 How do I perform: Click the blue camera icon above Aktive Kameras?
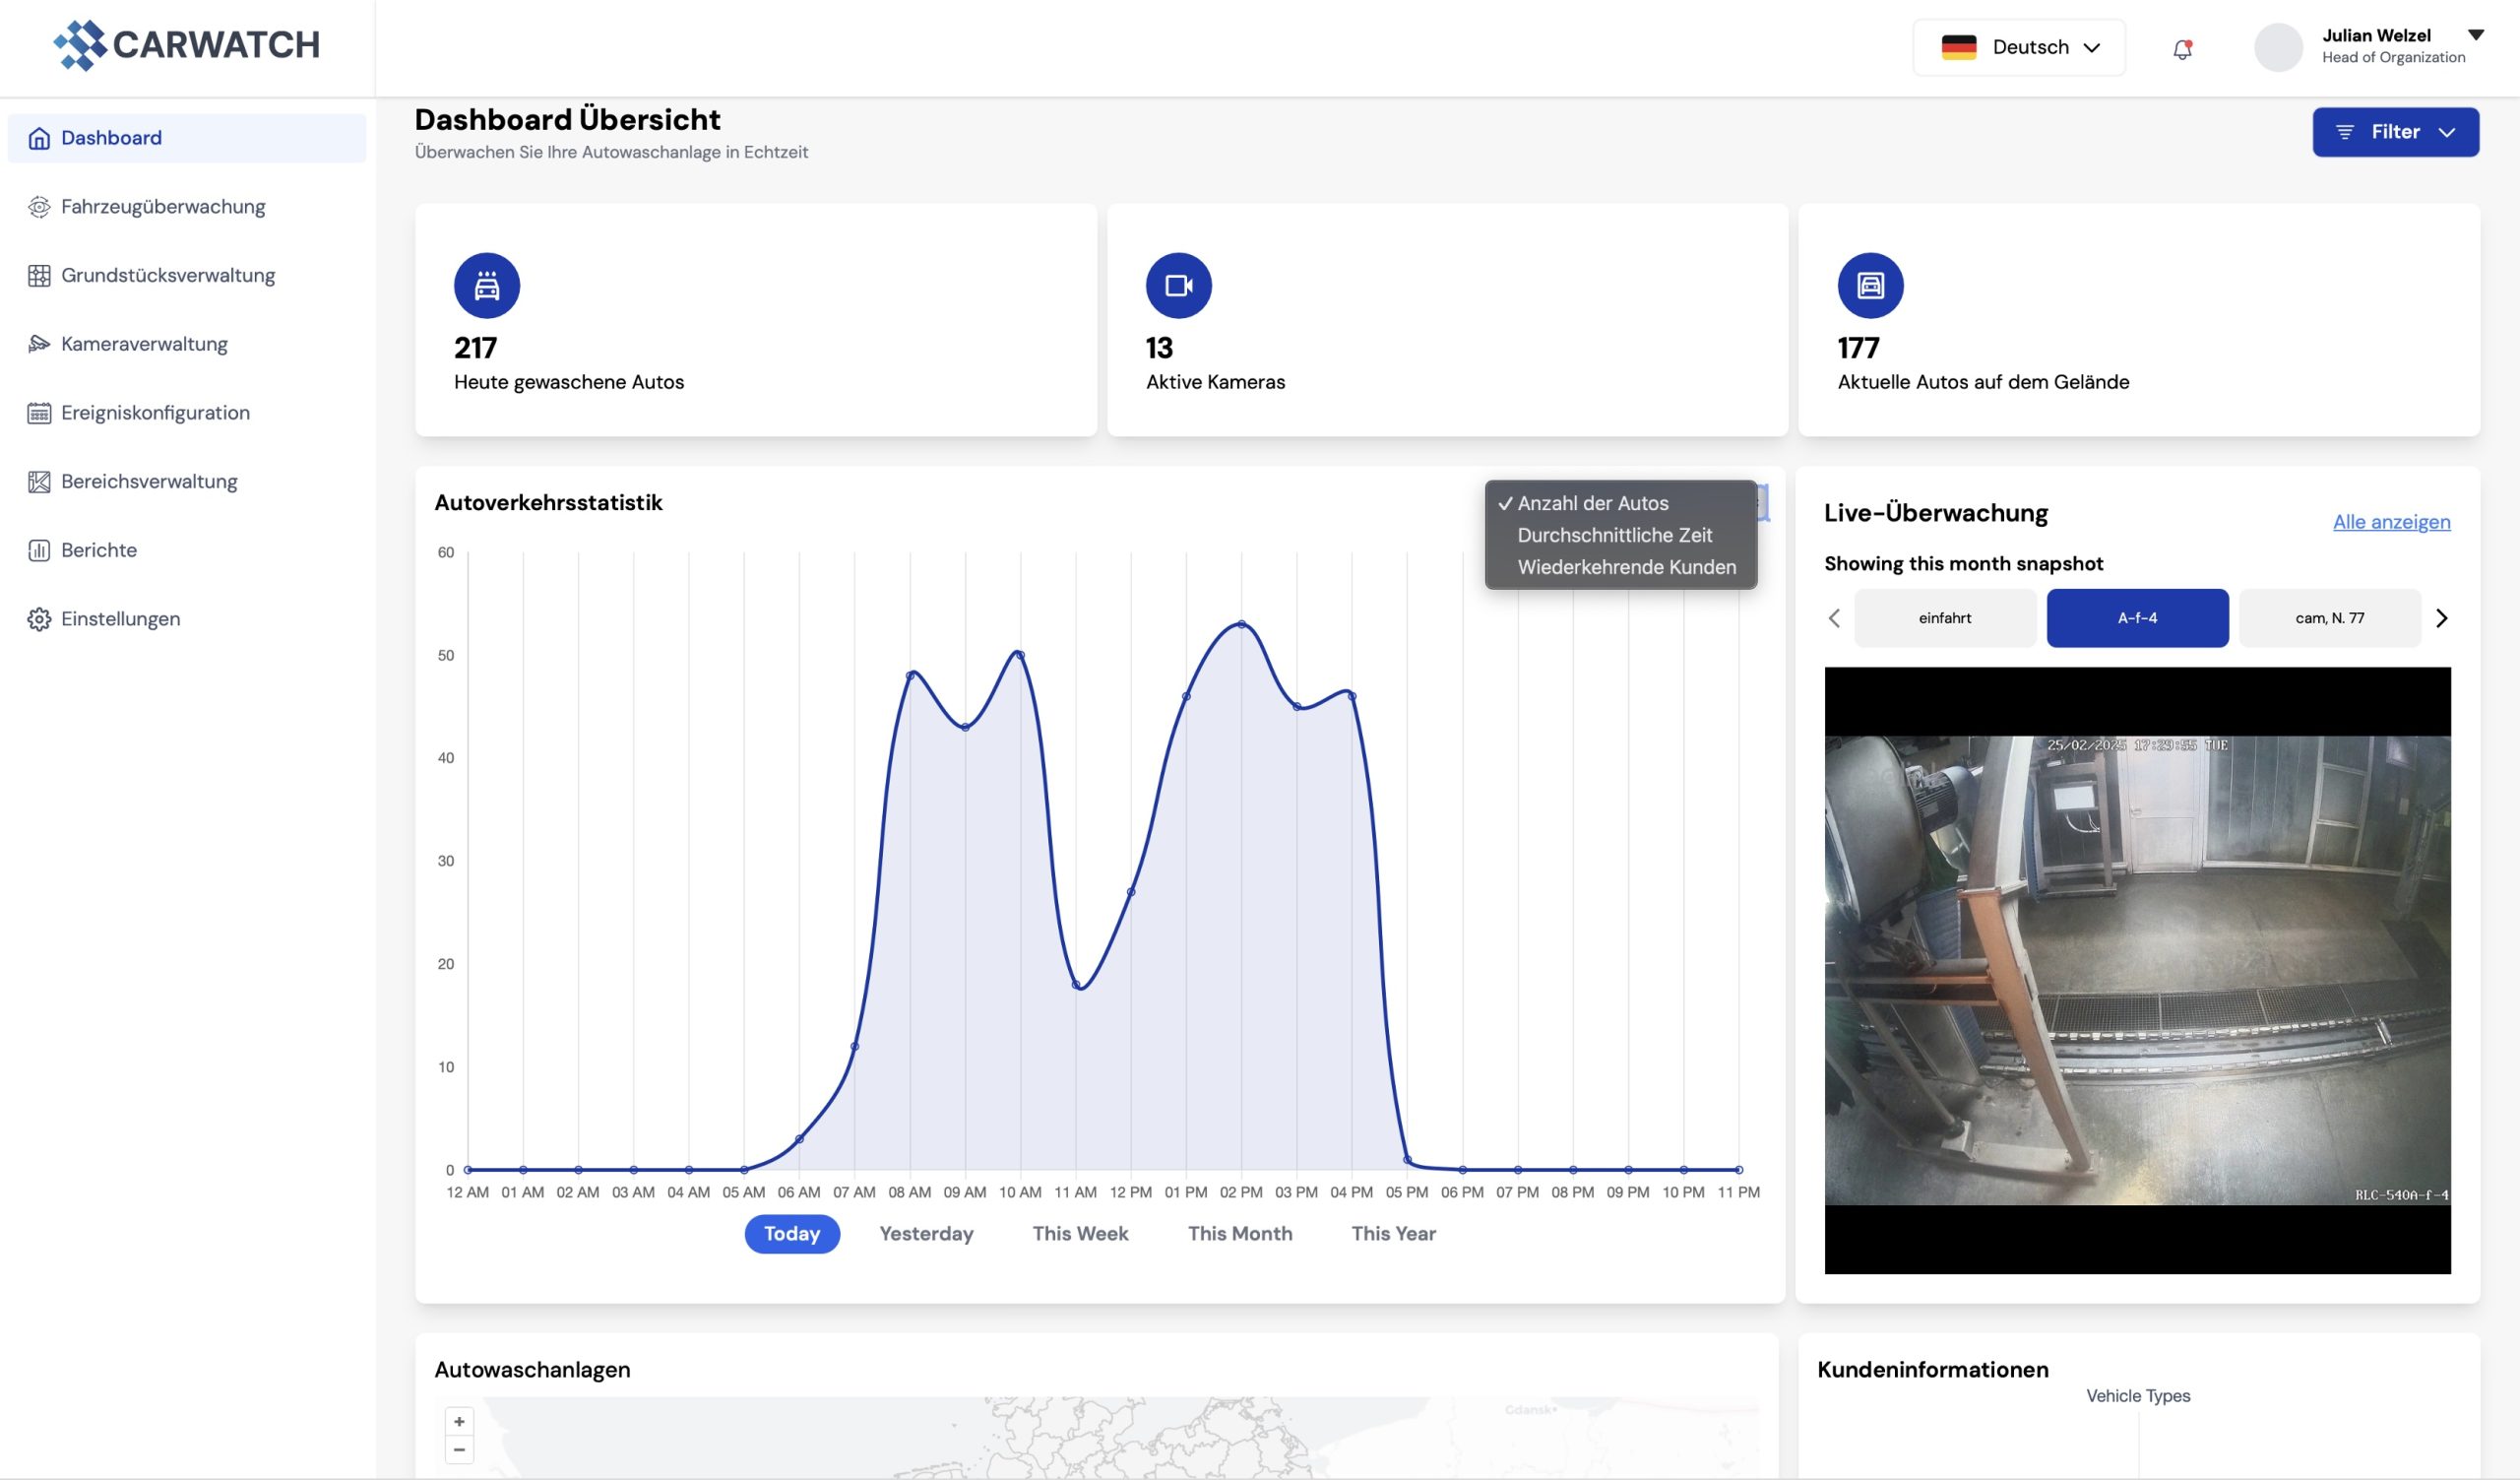[1178, 286]
